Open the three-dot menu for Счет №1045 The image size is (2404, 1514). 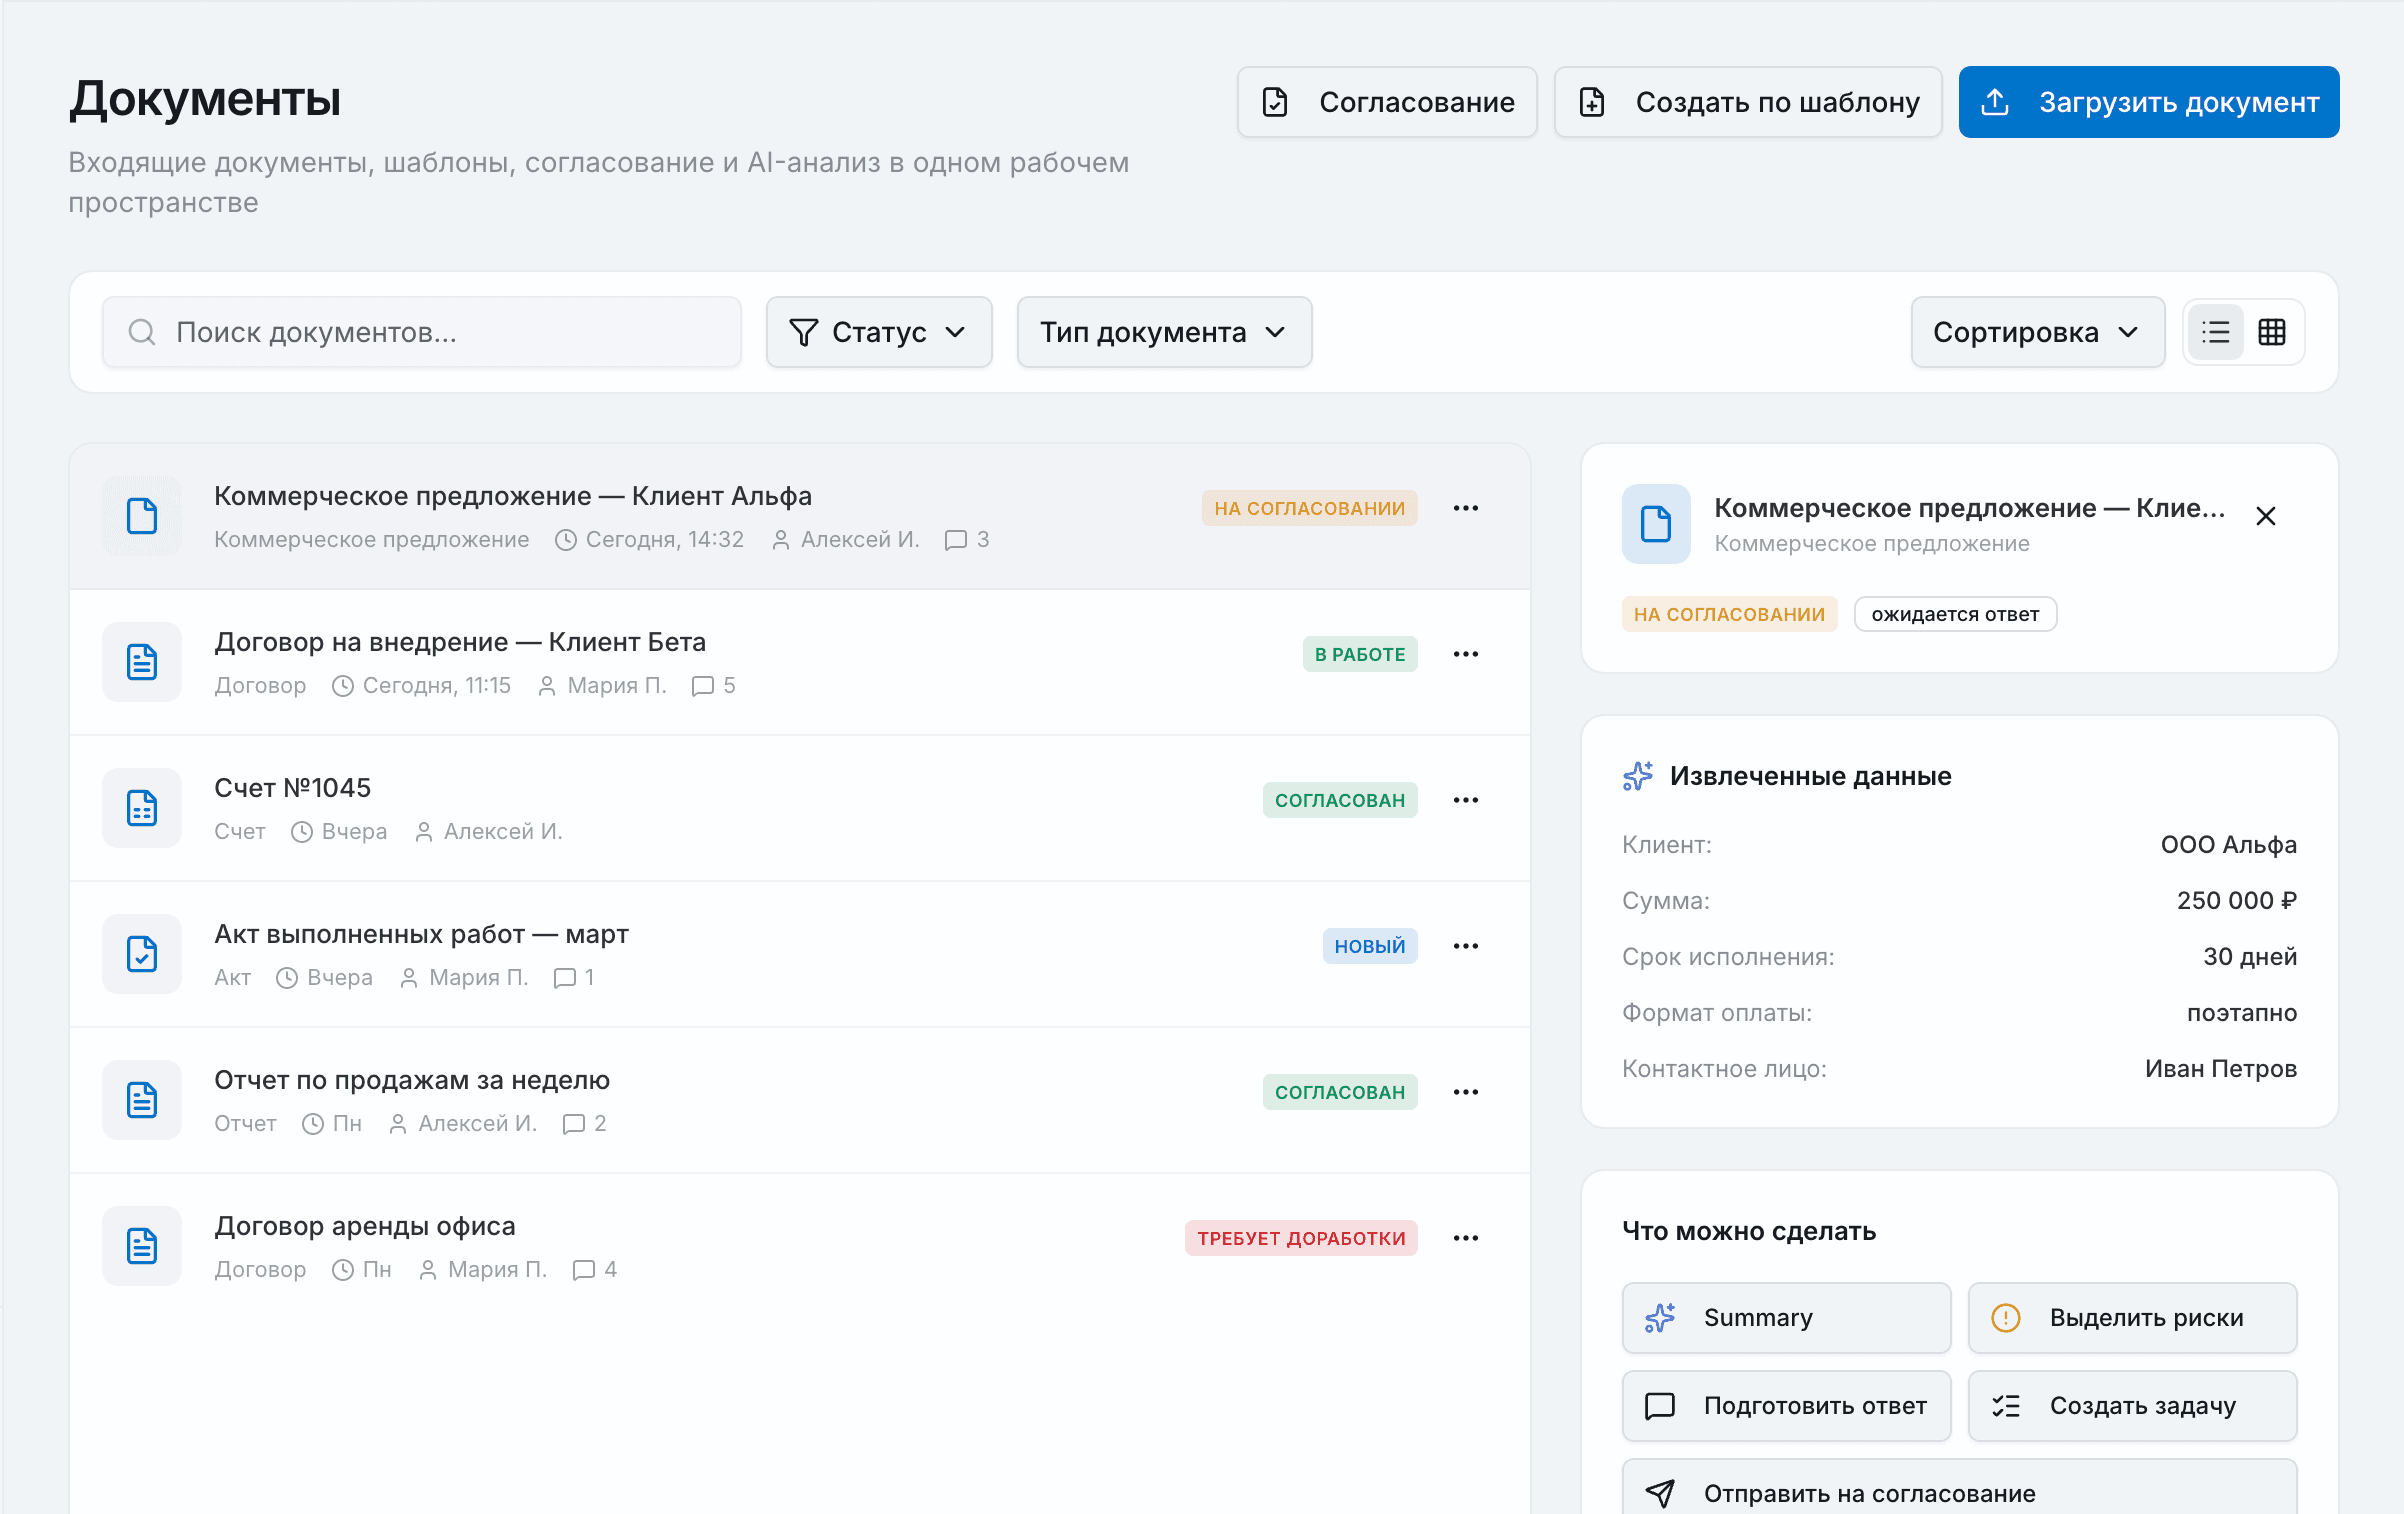pyautogui.click(x=1466, y=799)
